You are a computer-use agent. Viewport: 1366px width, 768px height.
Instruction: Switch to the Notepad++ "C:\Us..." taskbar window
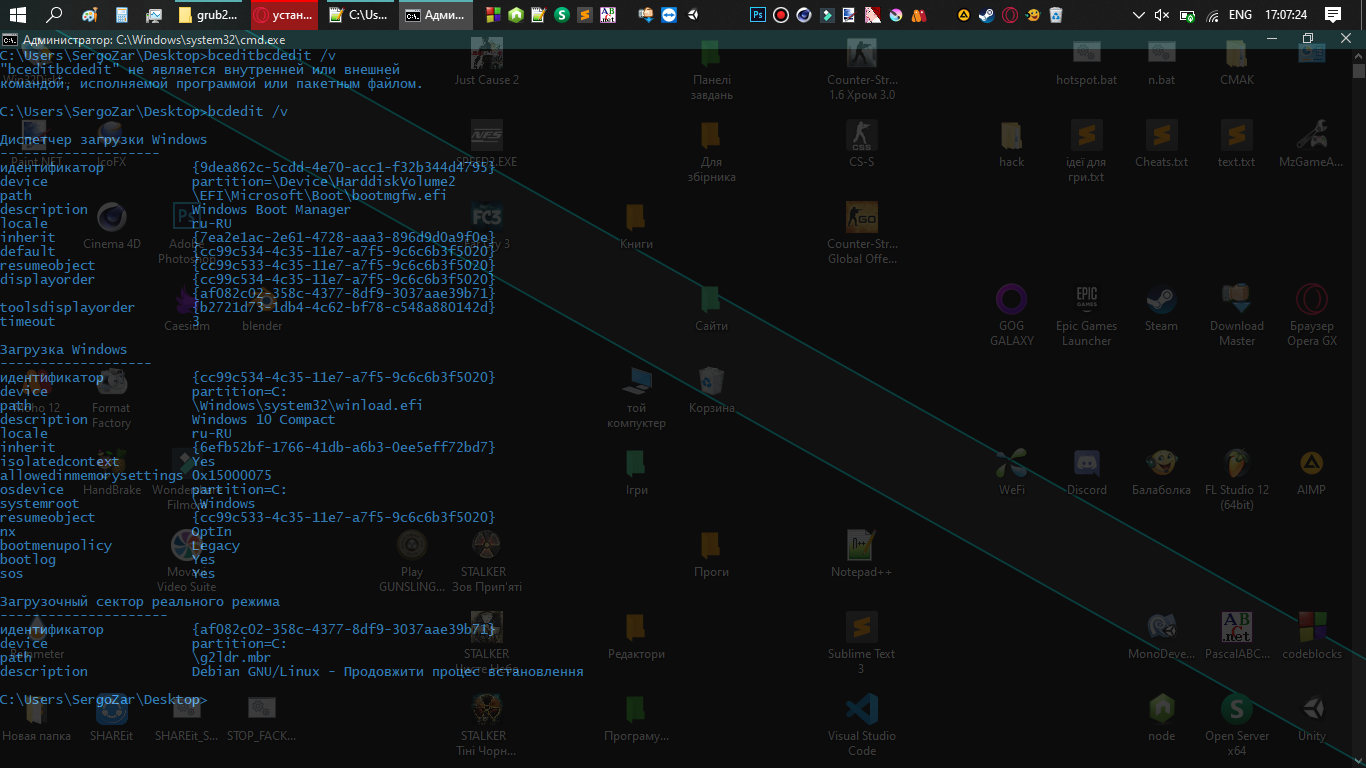(x=359, y=15)
